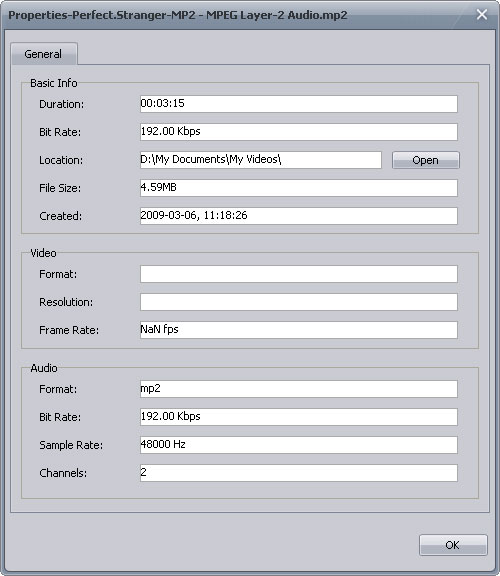
Task: Click the 'Resolution:' label
Action: coord(66,302)
